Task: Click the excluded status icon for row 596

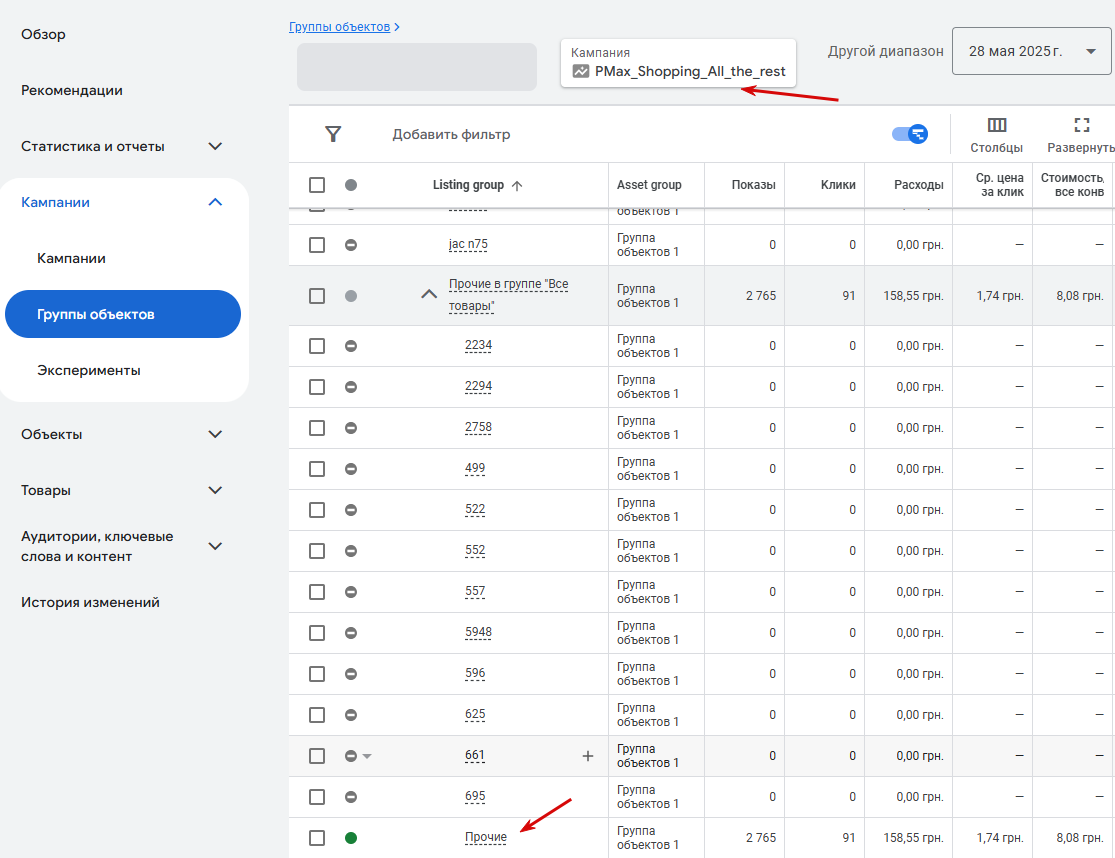Action: 351,674
